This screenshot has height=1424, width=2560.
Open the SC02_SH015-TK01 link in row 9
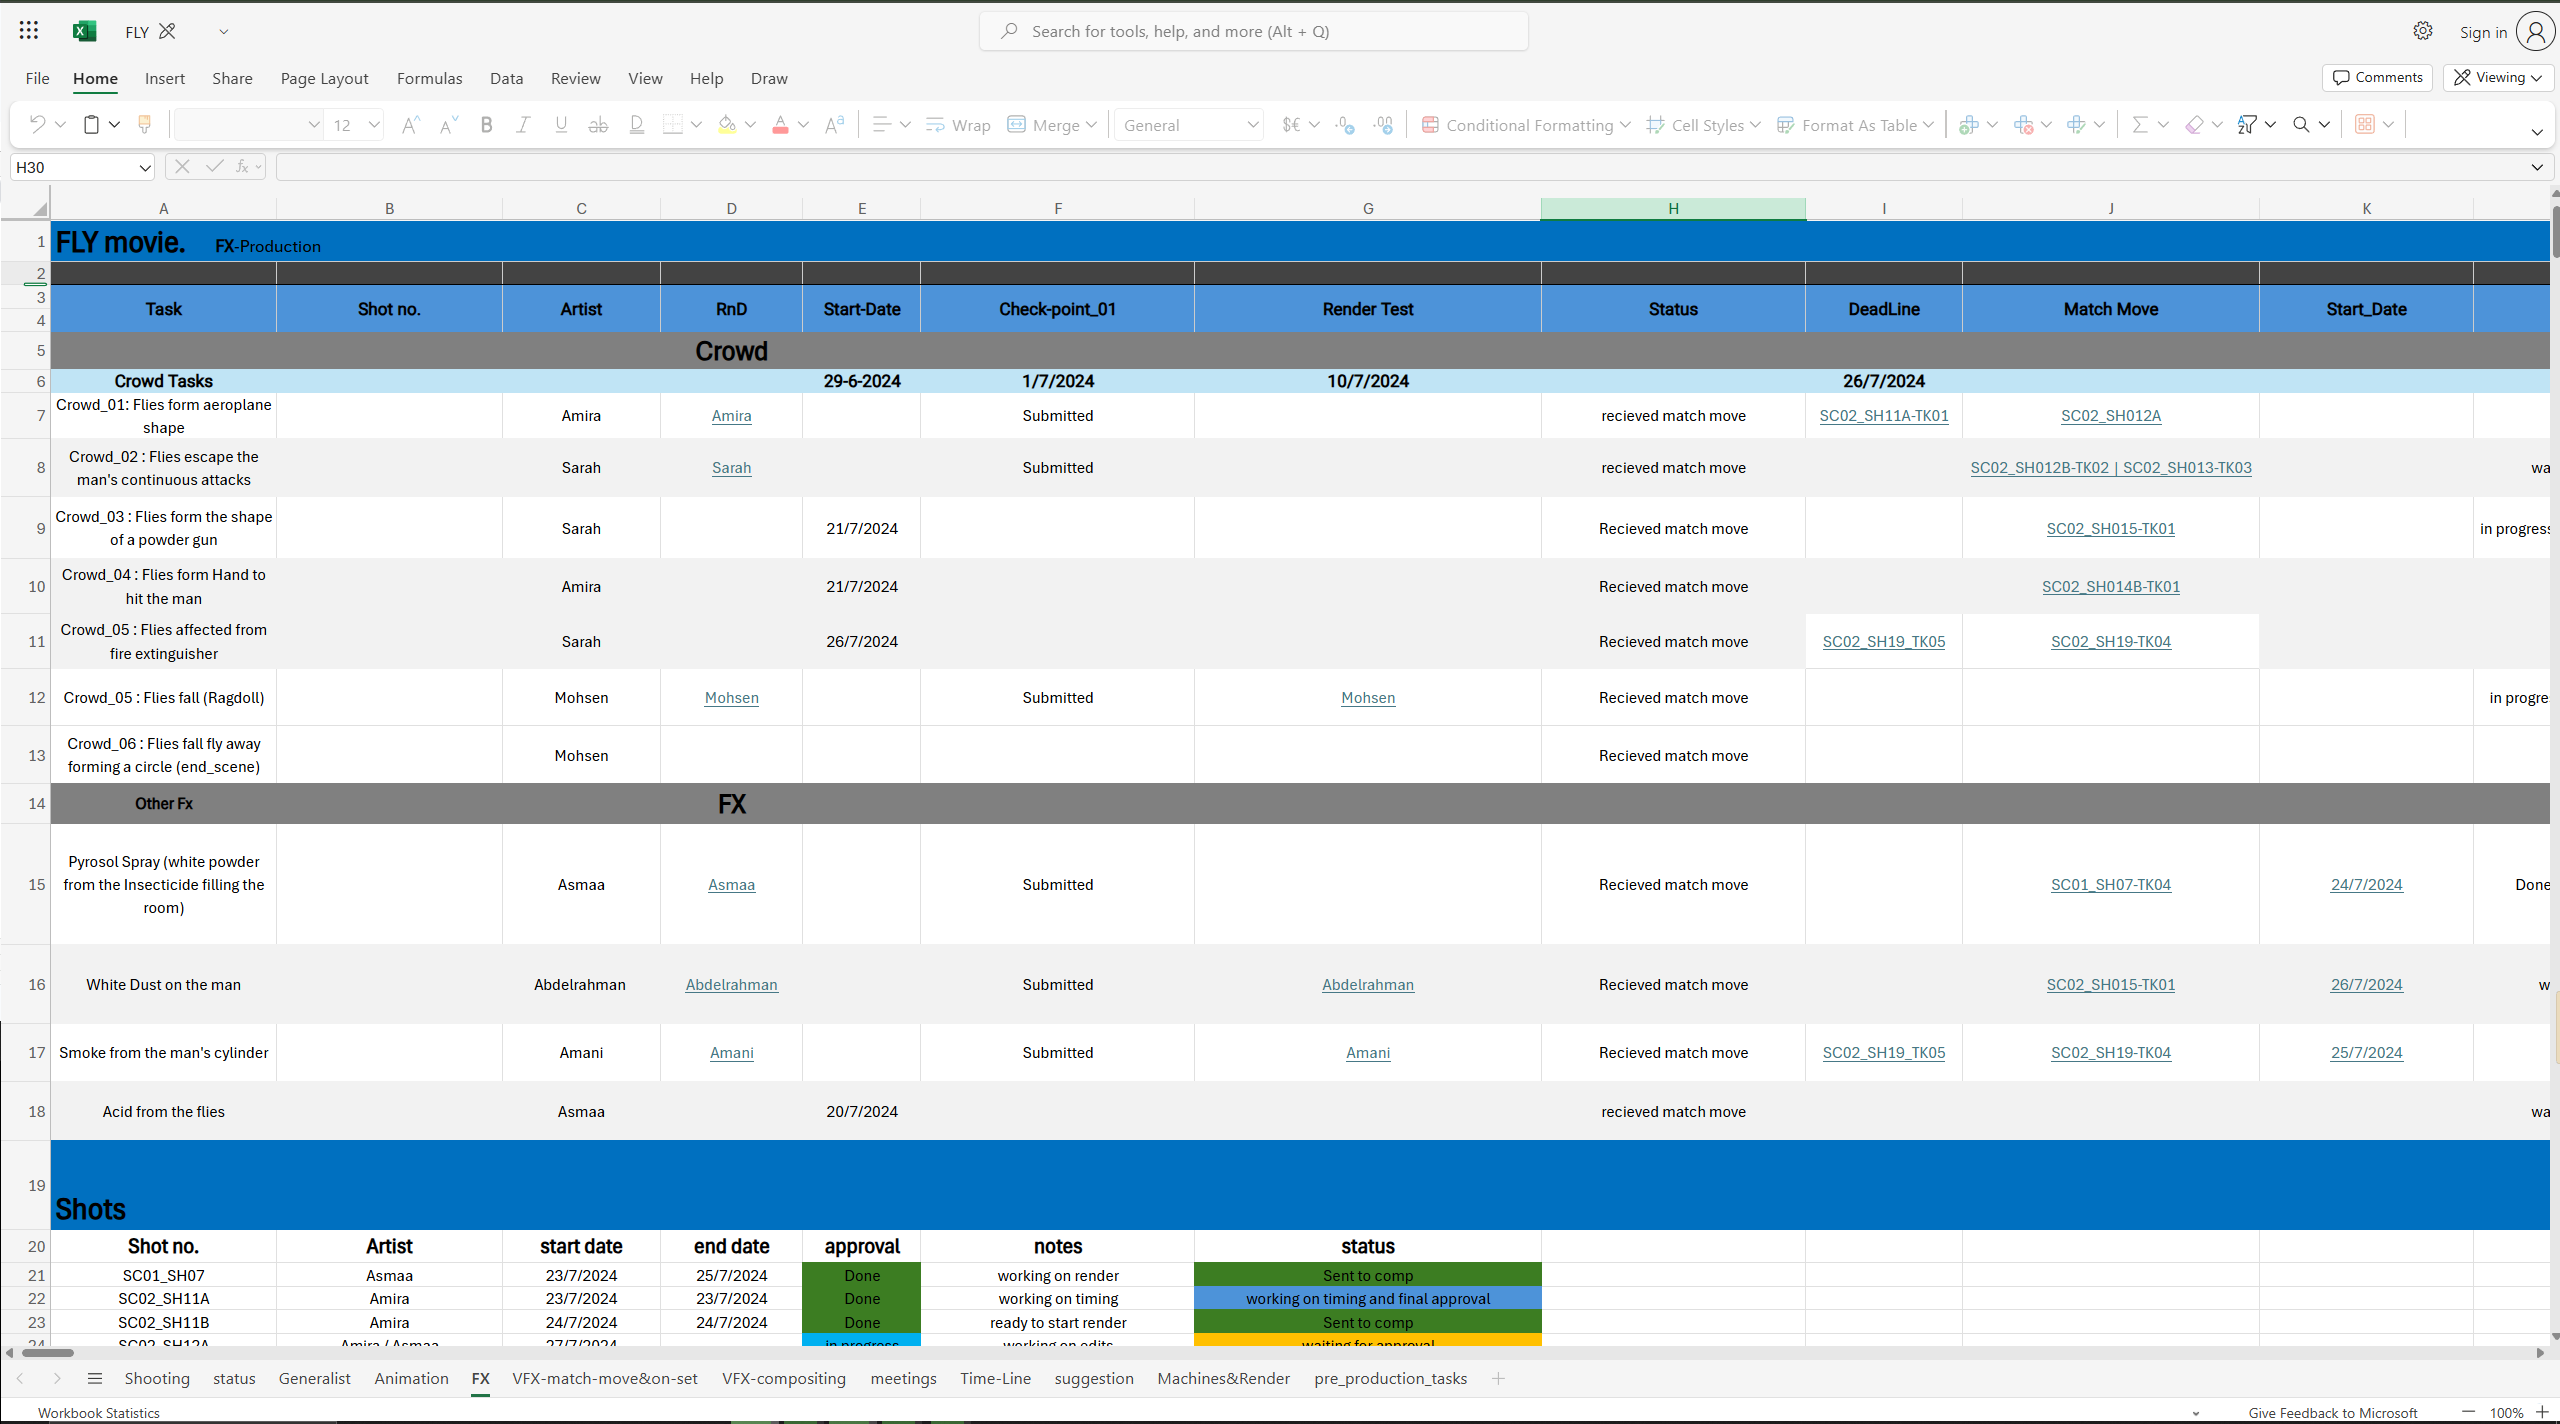click(x=2110, y=528)
